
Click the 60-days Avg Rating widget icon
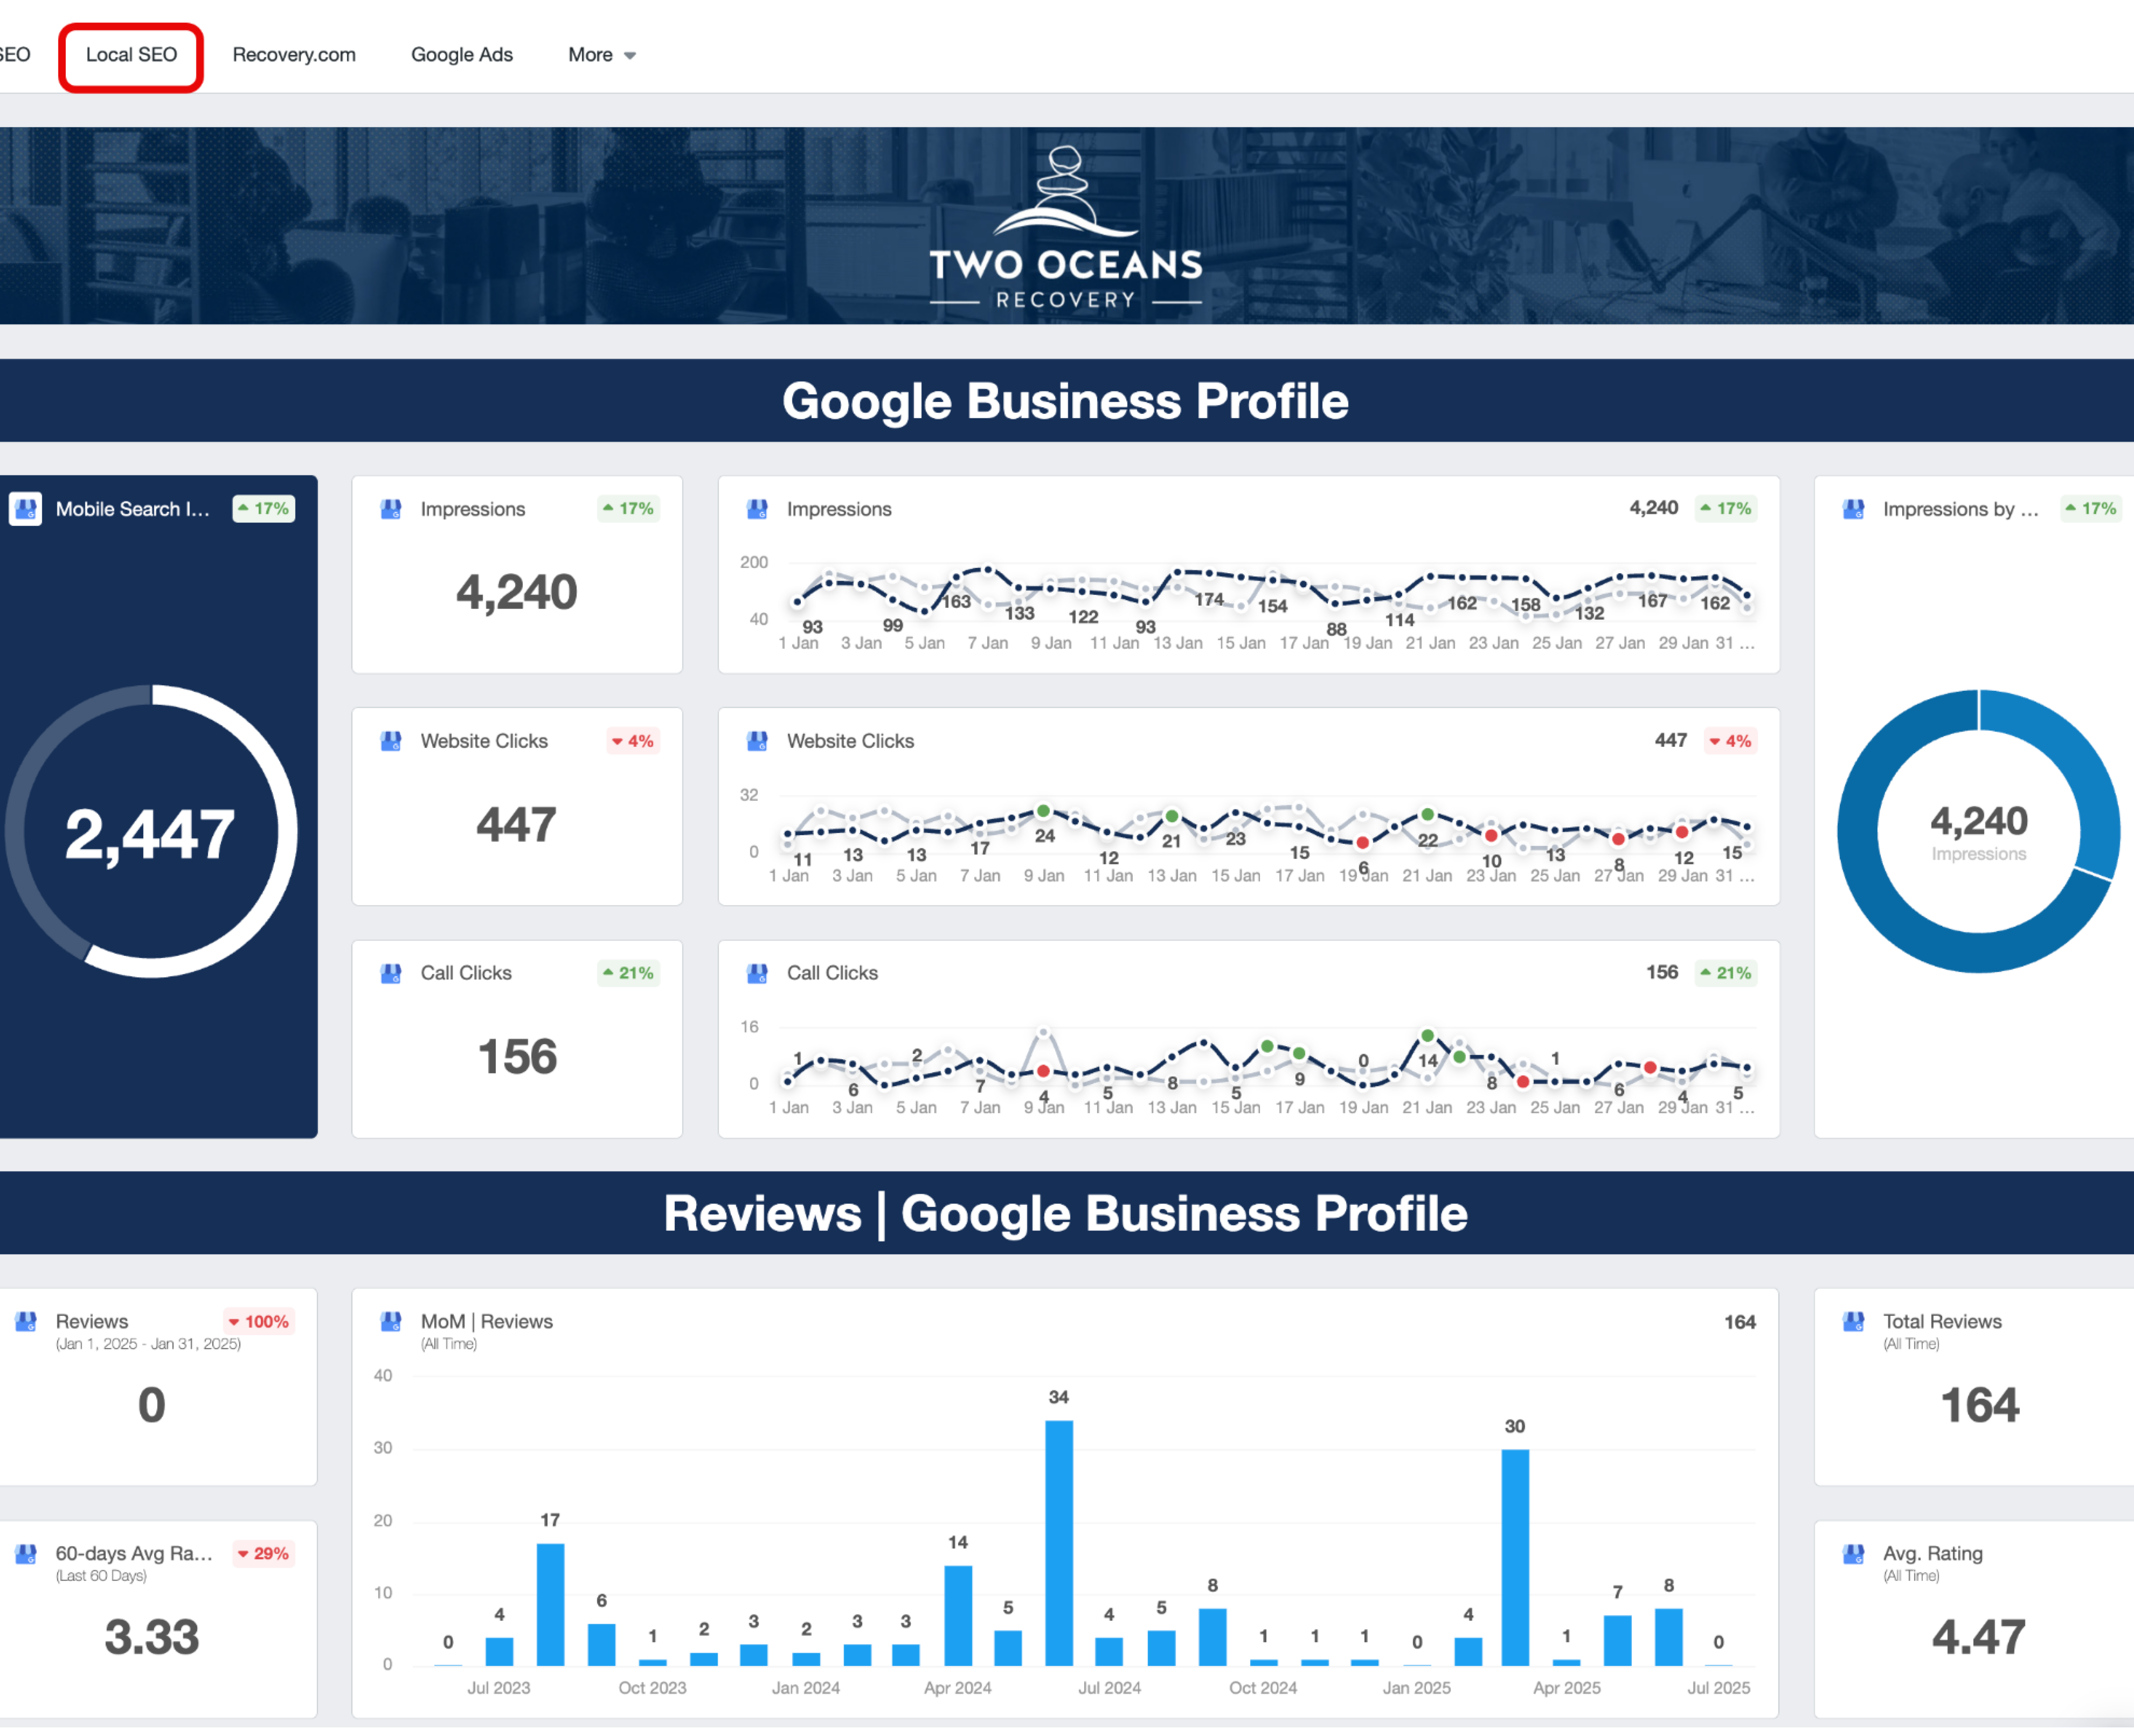point(26,1553)
